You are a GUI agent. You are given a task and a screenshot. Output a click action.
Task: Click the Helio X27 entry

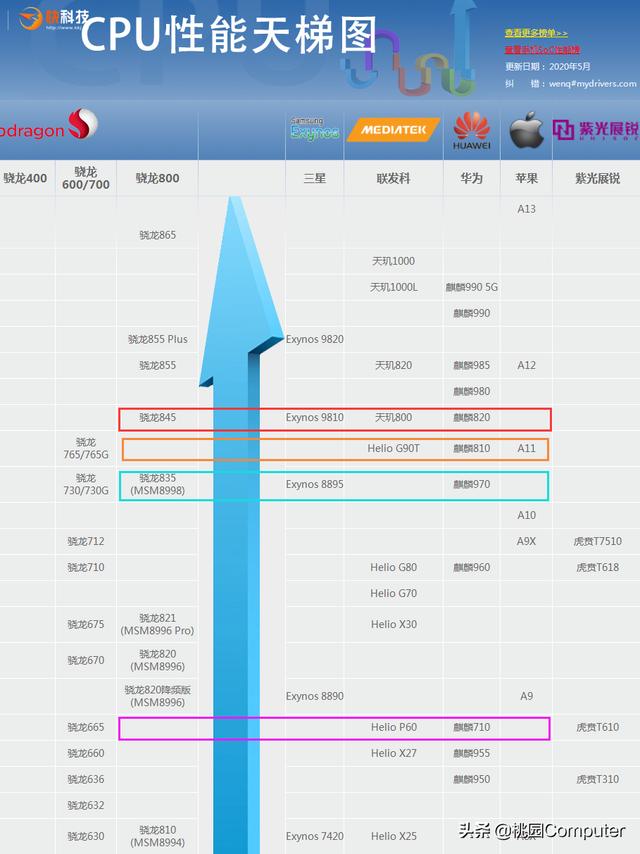[x=394, y=753]
